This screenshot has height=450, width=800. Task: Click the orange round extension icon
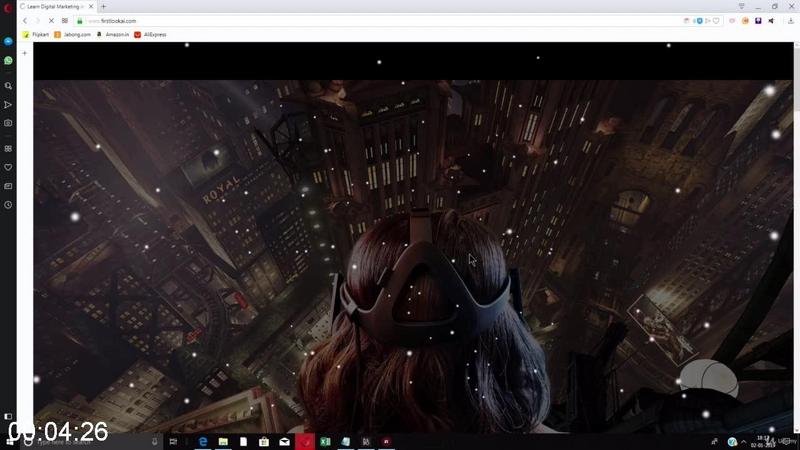click(x=745, y=21)
